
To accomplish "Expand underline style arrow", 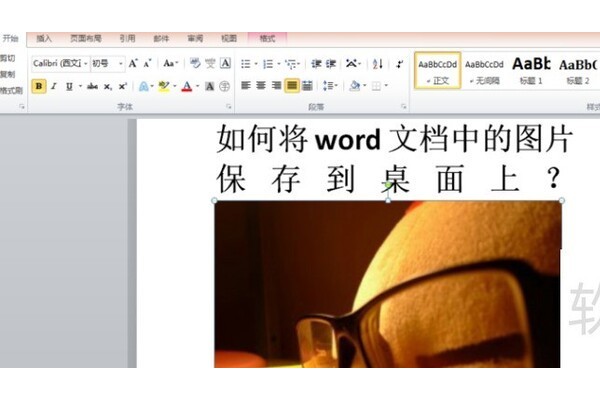I will click(80, 87).
